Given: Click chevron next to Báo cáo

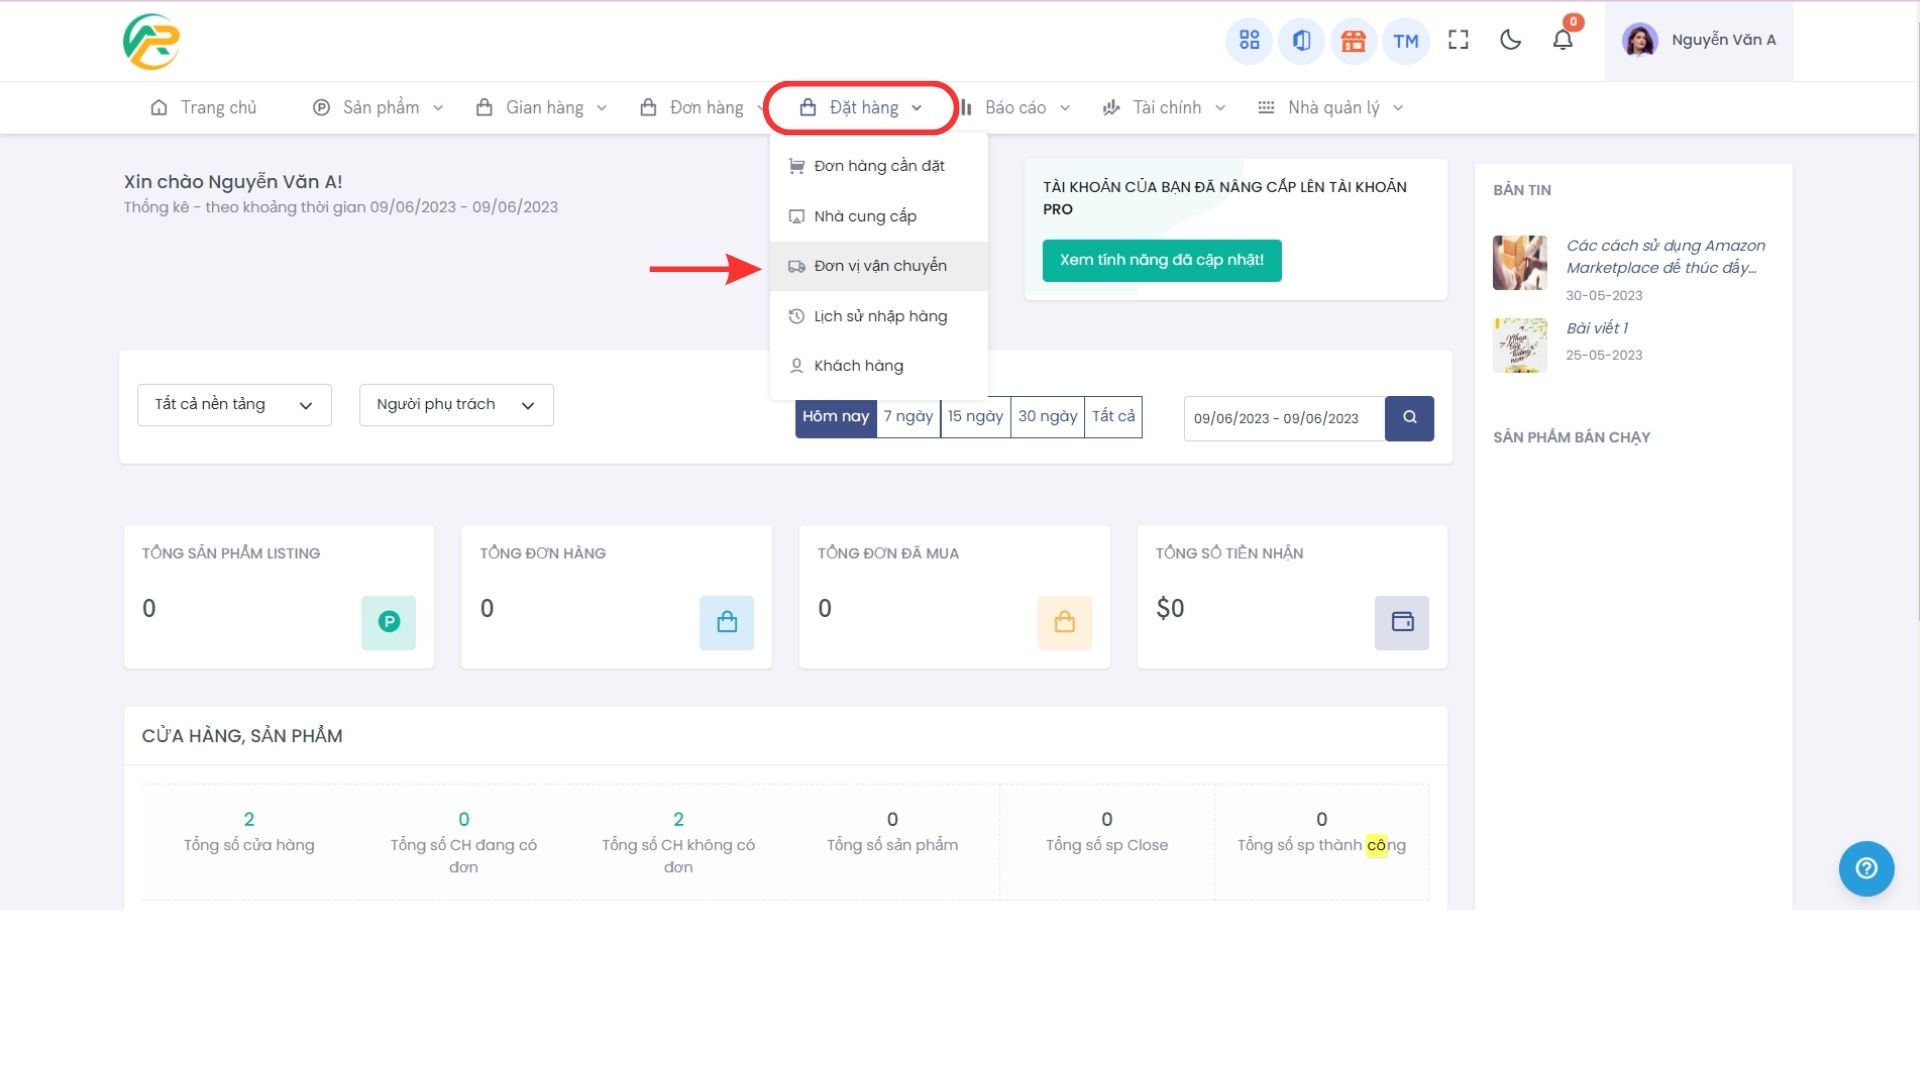Looking at the screenshot, I should tap(1065, 108).
